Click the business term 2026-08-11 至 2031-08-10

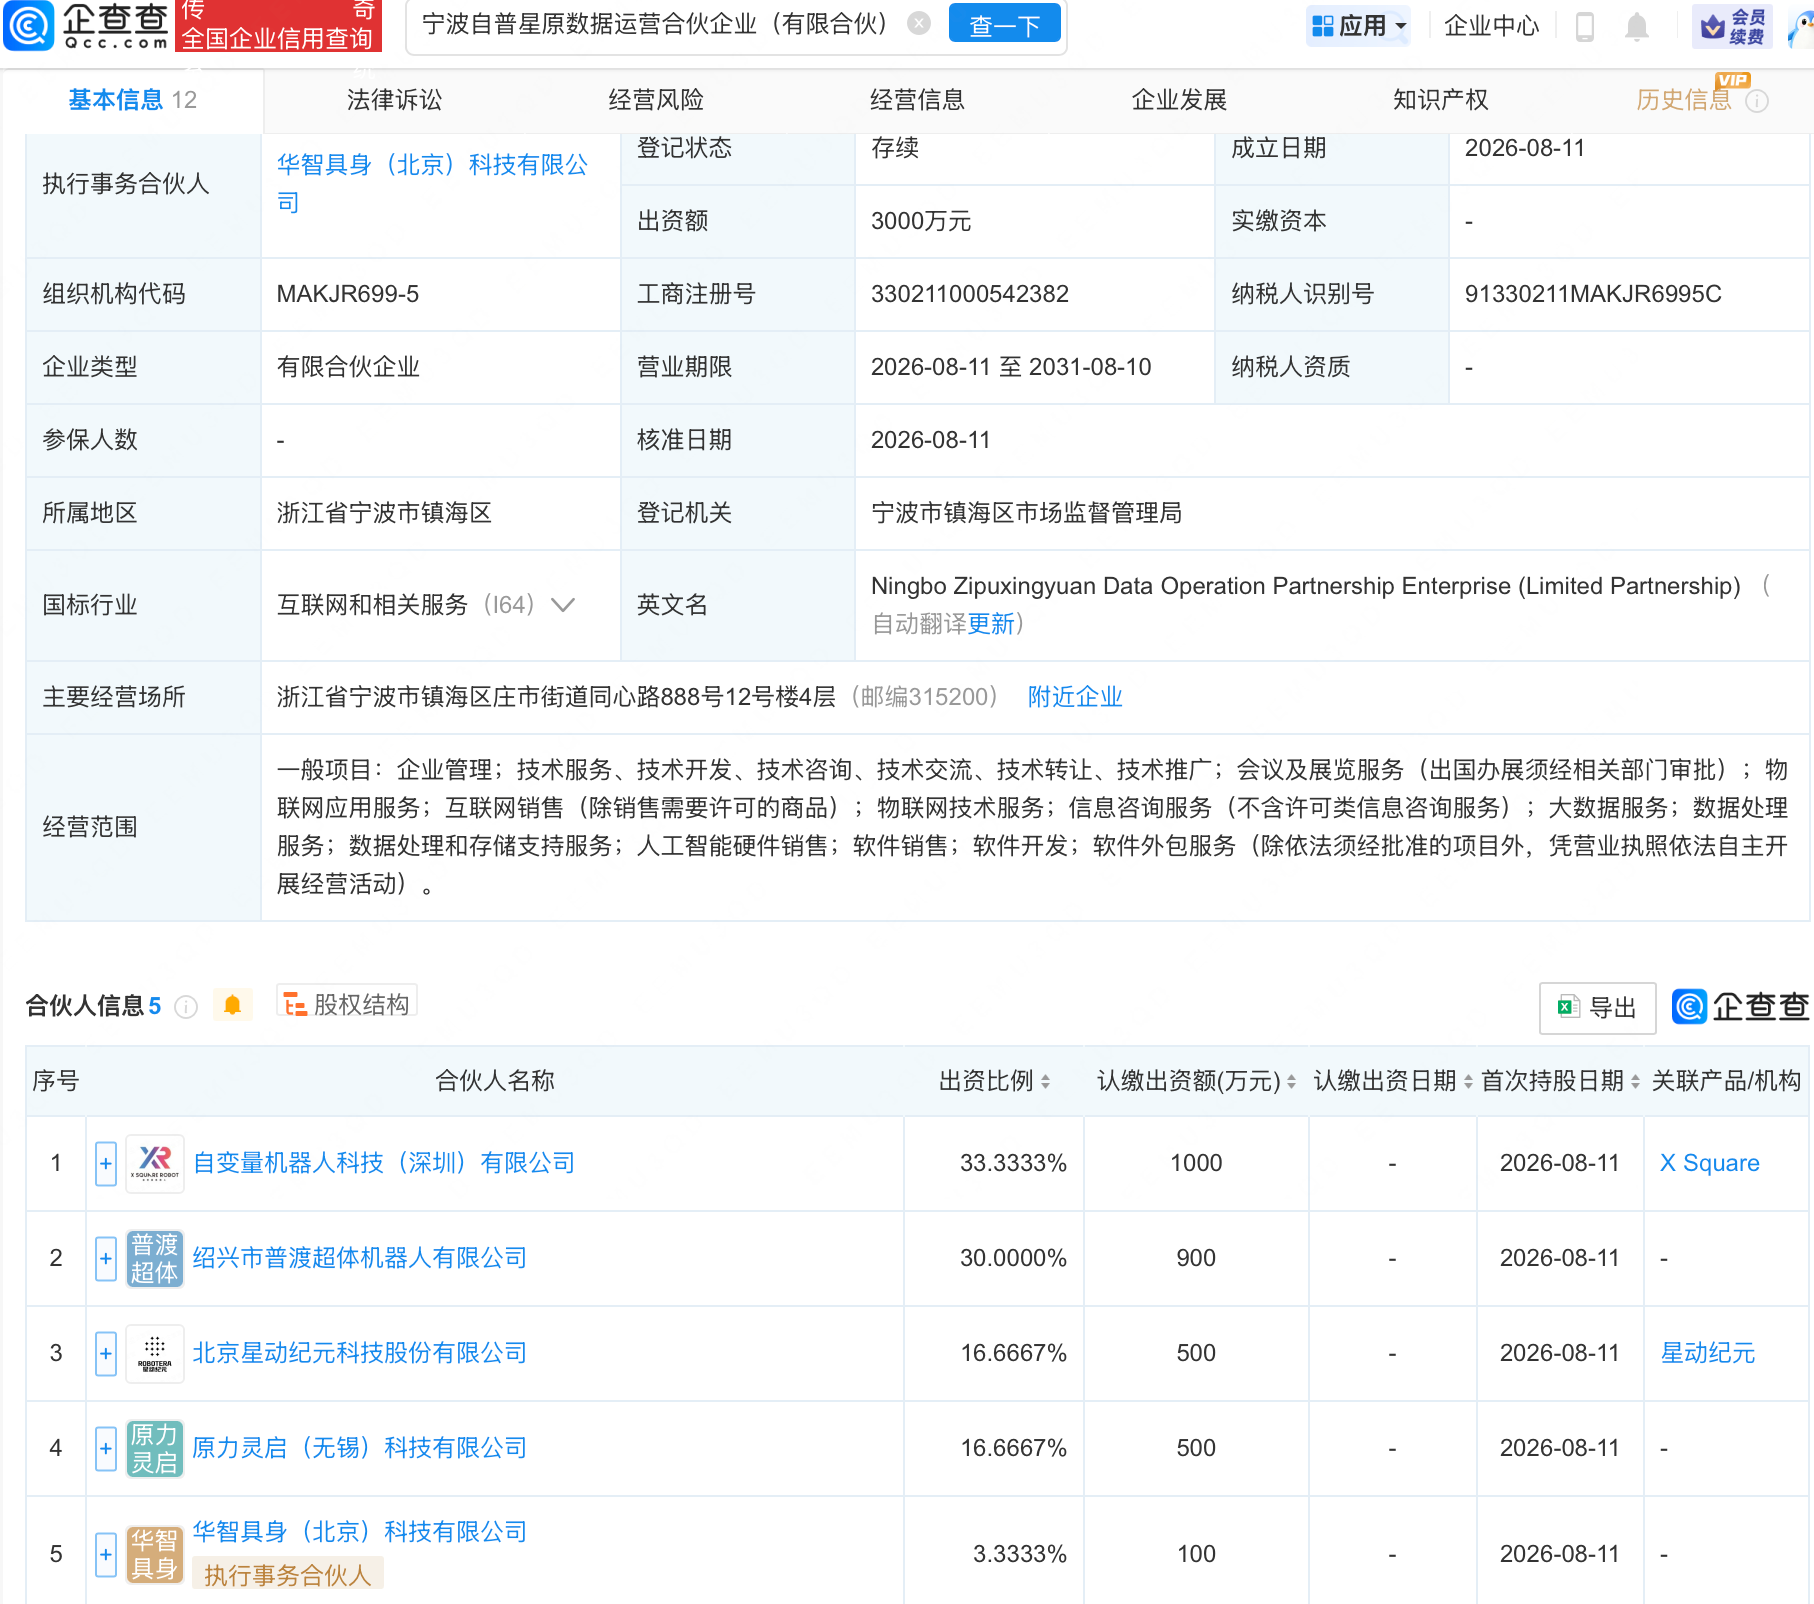click(x=1011, y=367)
